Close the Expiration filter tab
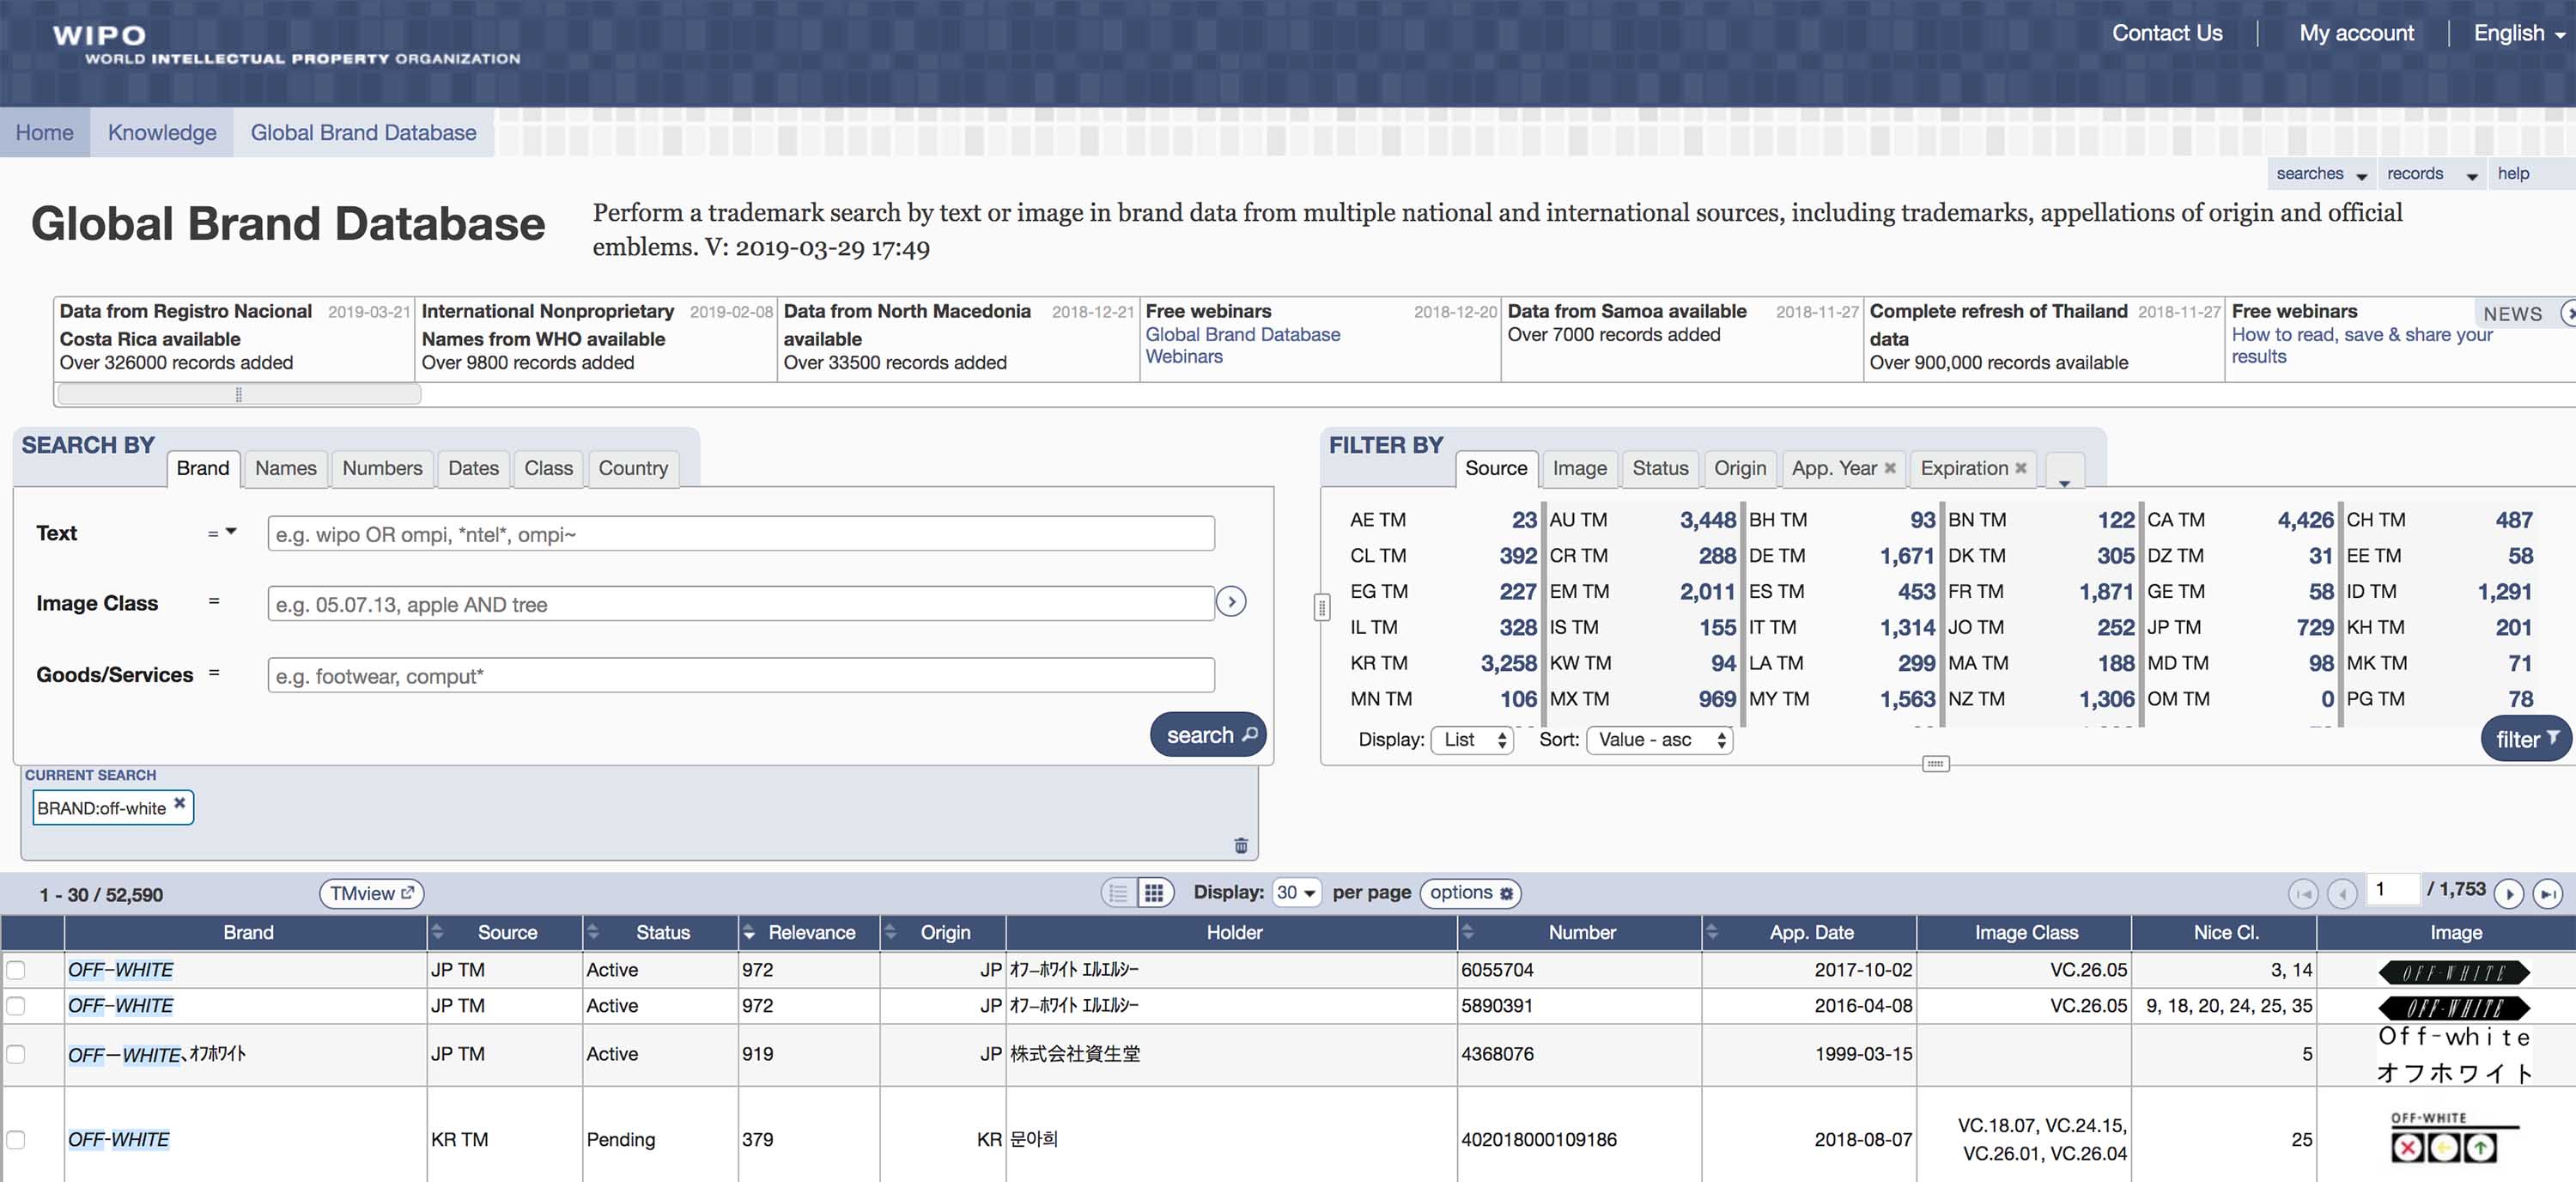 pyautogui.click(x=2021, y=468)
